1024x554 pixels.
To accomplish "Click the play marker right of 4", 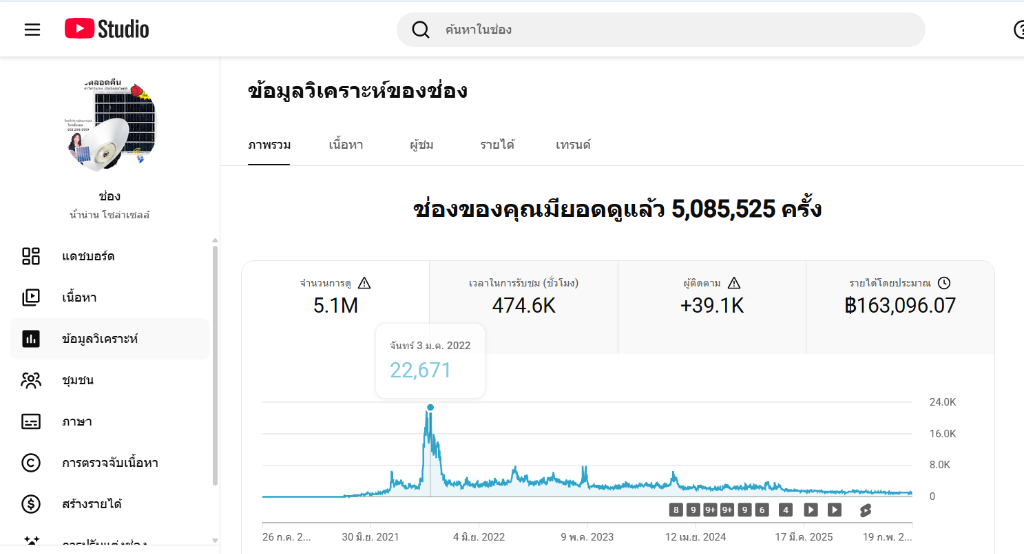I will (810, 510).
